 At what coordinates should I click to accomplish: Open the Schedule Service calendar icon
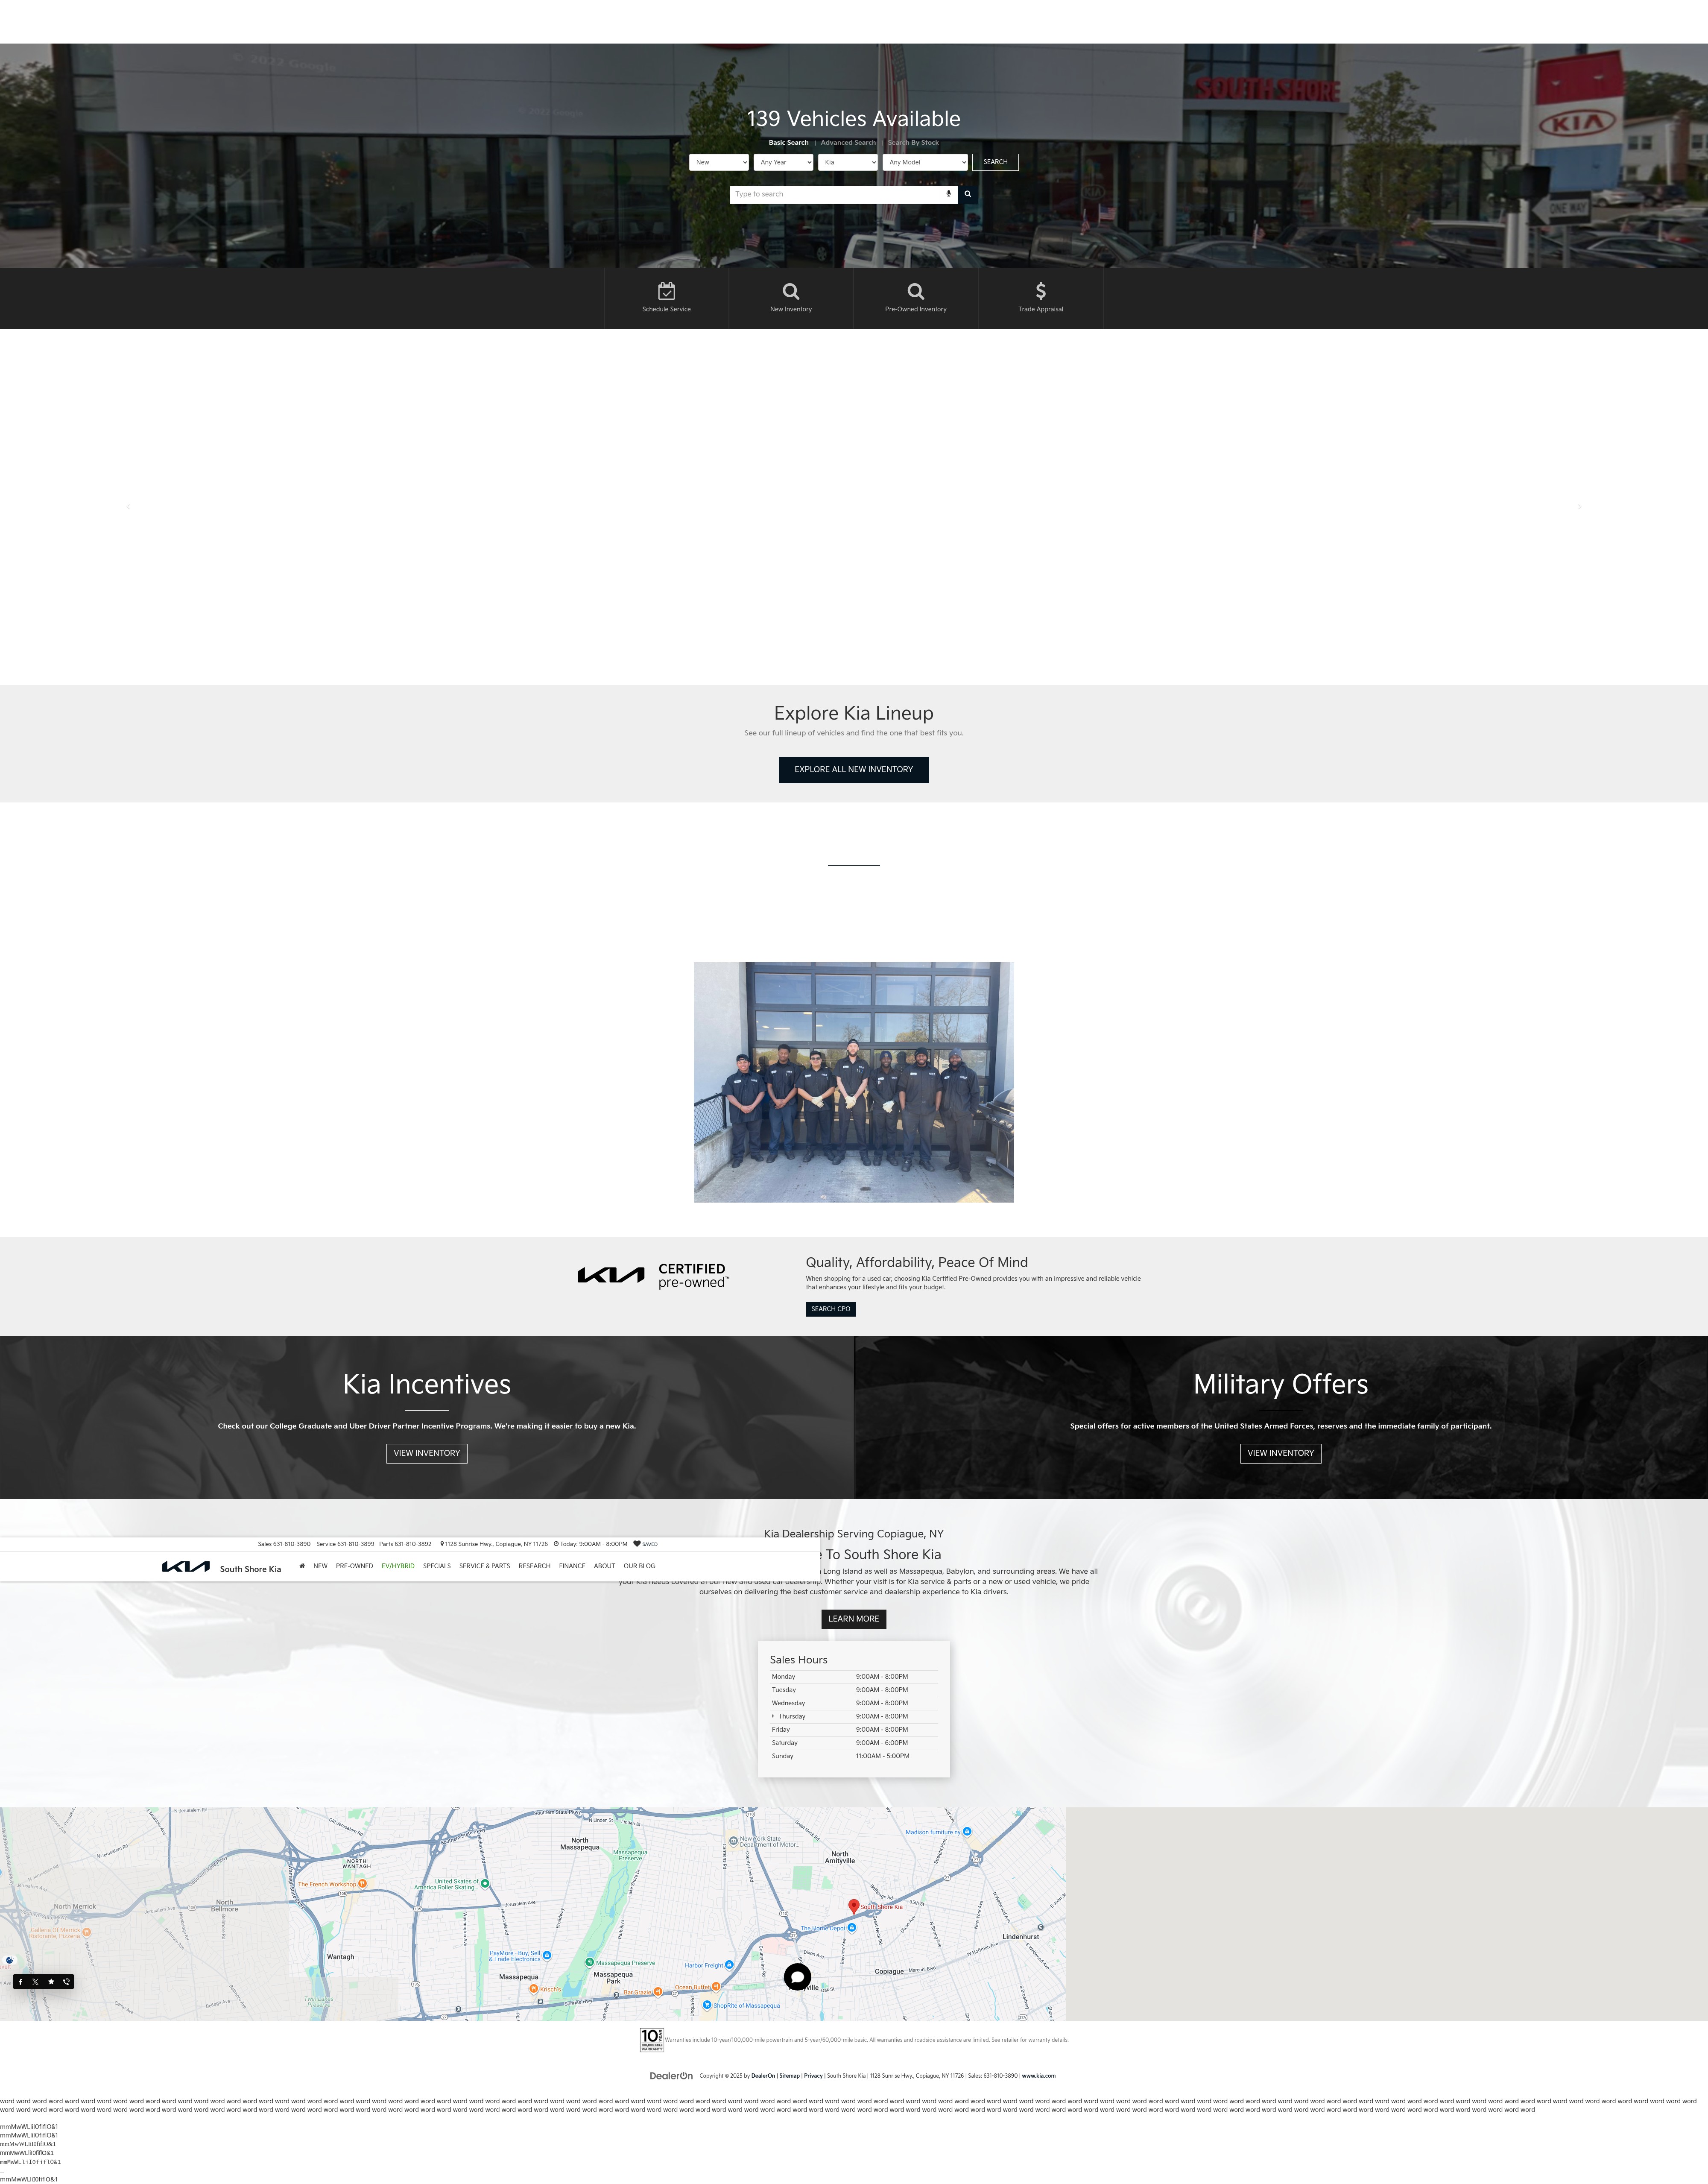click(x=666, y=291)
